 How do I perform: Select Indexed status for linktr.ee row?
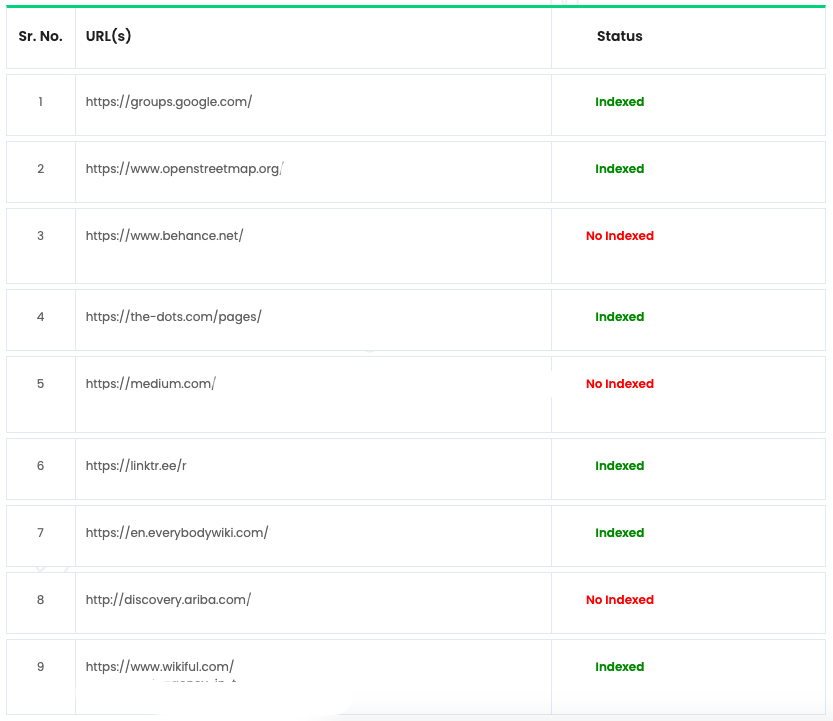619,465
